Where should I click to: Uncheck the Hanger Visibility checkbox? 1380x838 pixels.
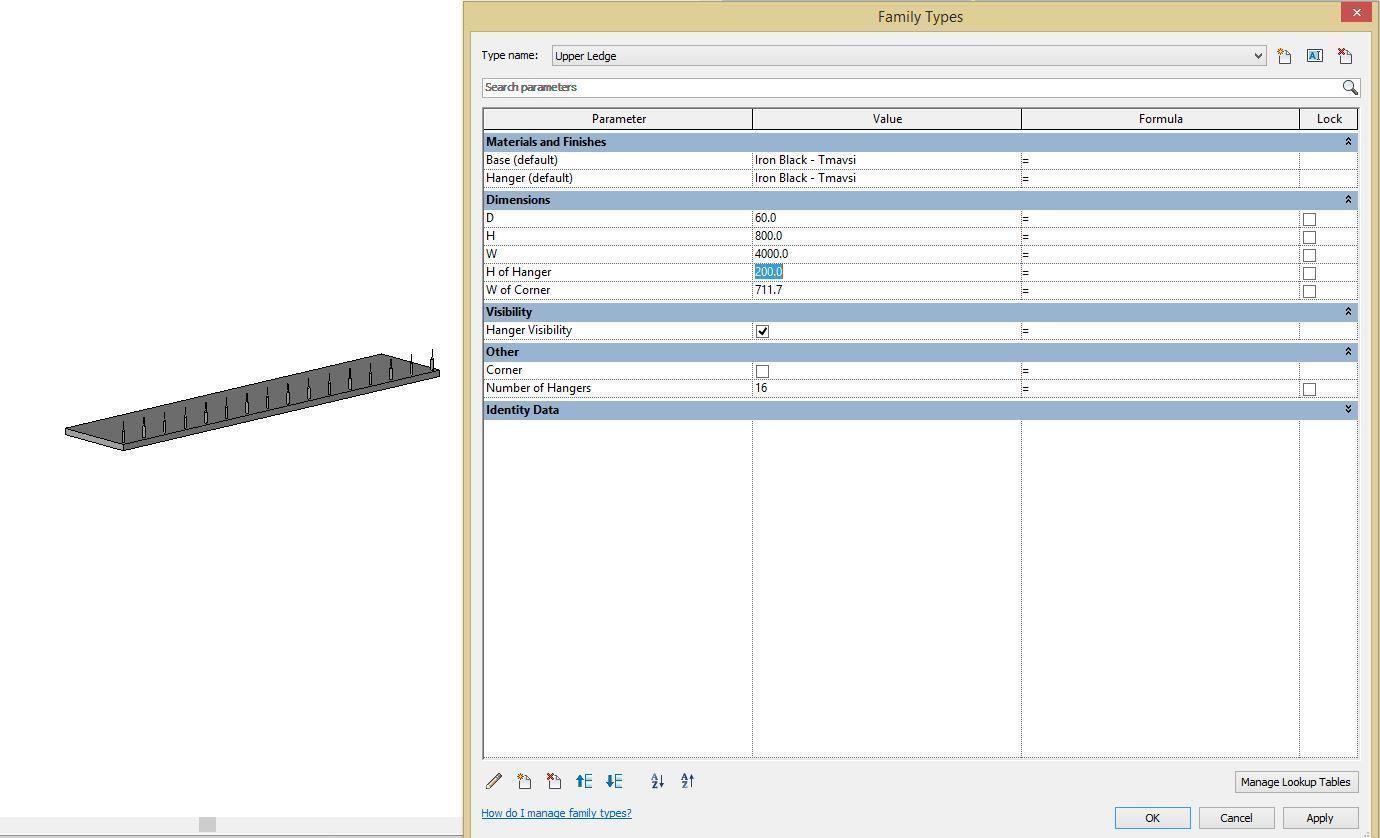pos(762,331)
